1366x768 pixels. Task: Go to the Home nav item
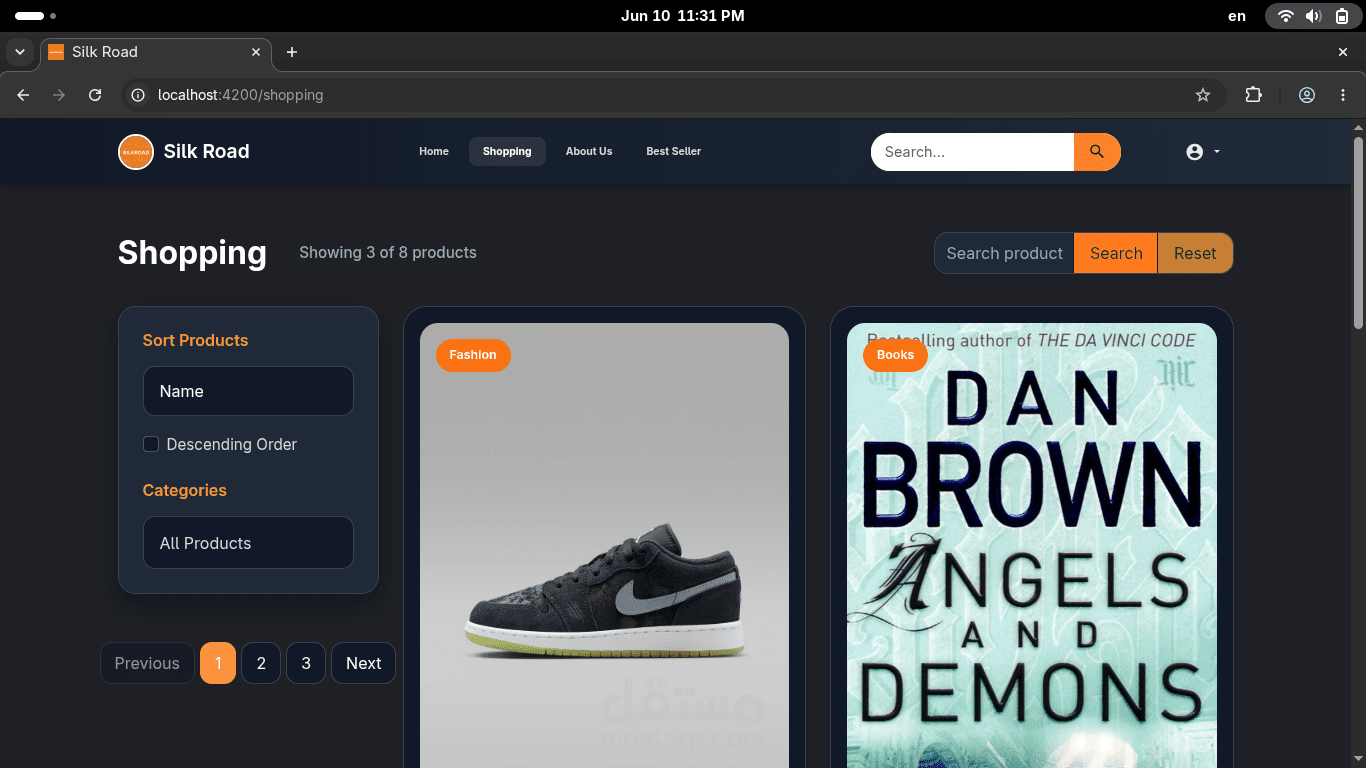click(434, 152)
